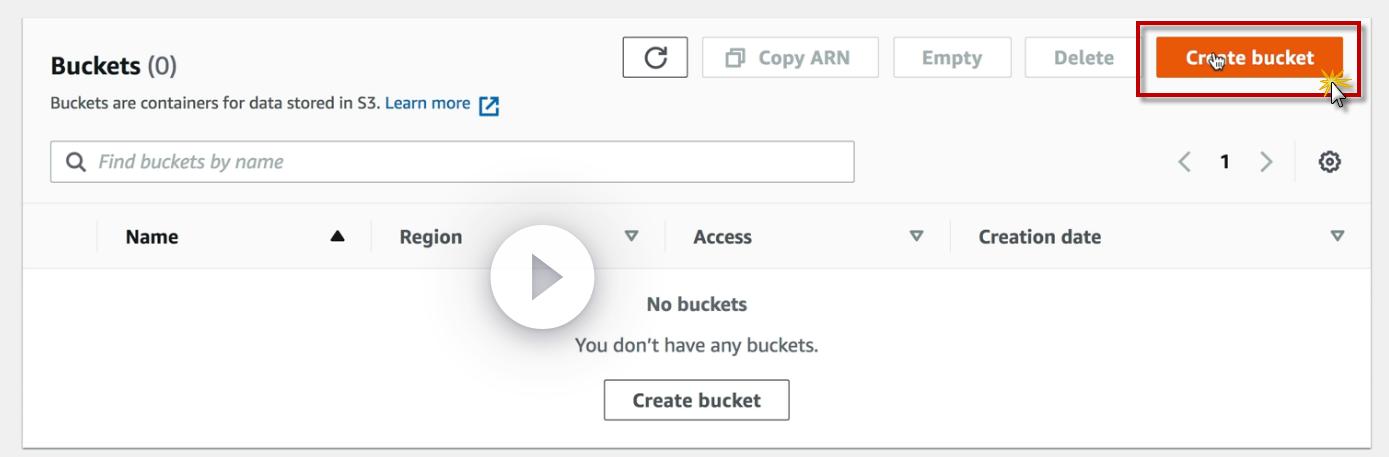This screenshot has width=1389, height=457.
Task: Sort by Access using its arrow
Action: [916, 237]
